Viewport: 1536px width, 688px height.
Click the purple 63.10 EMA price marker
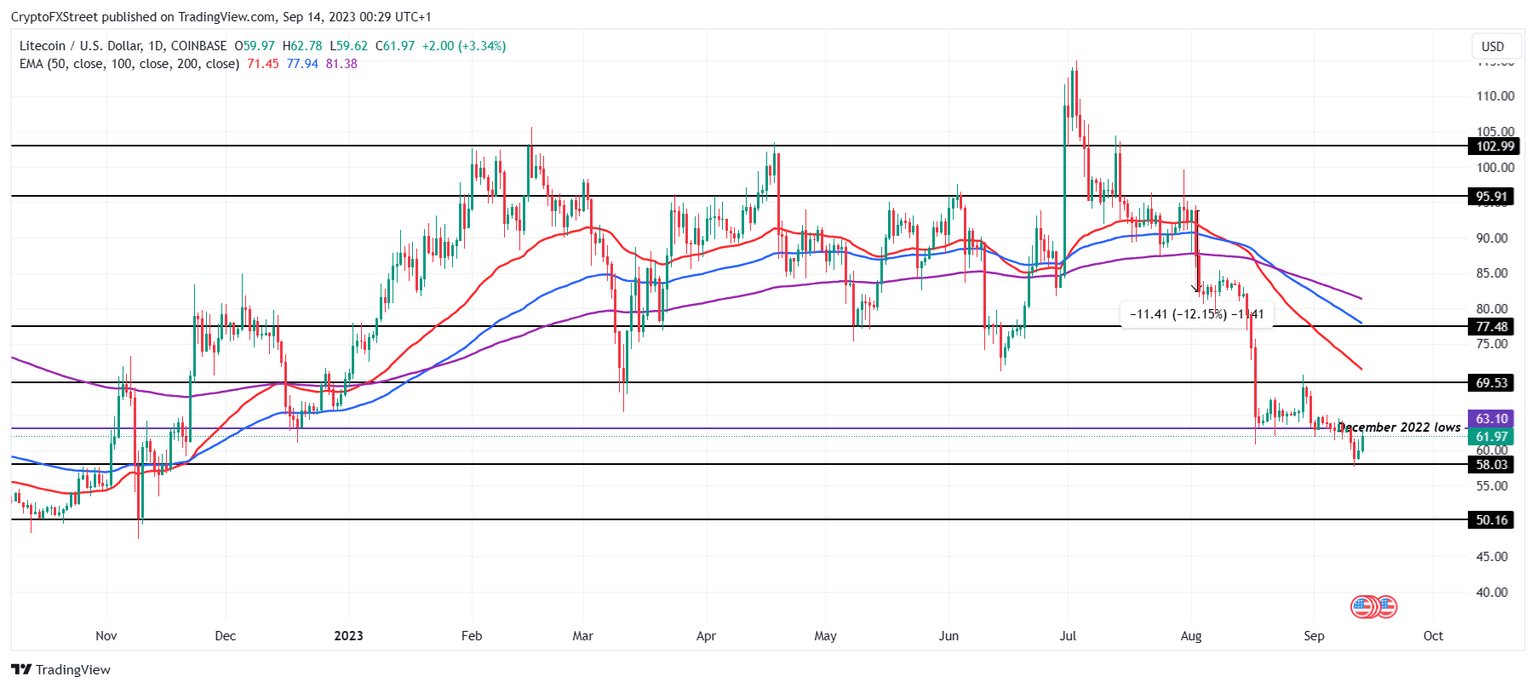click(x=1489, y=418)
